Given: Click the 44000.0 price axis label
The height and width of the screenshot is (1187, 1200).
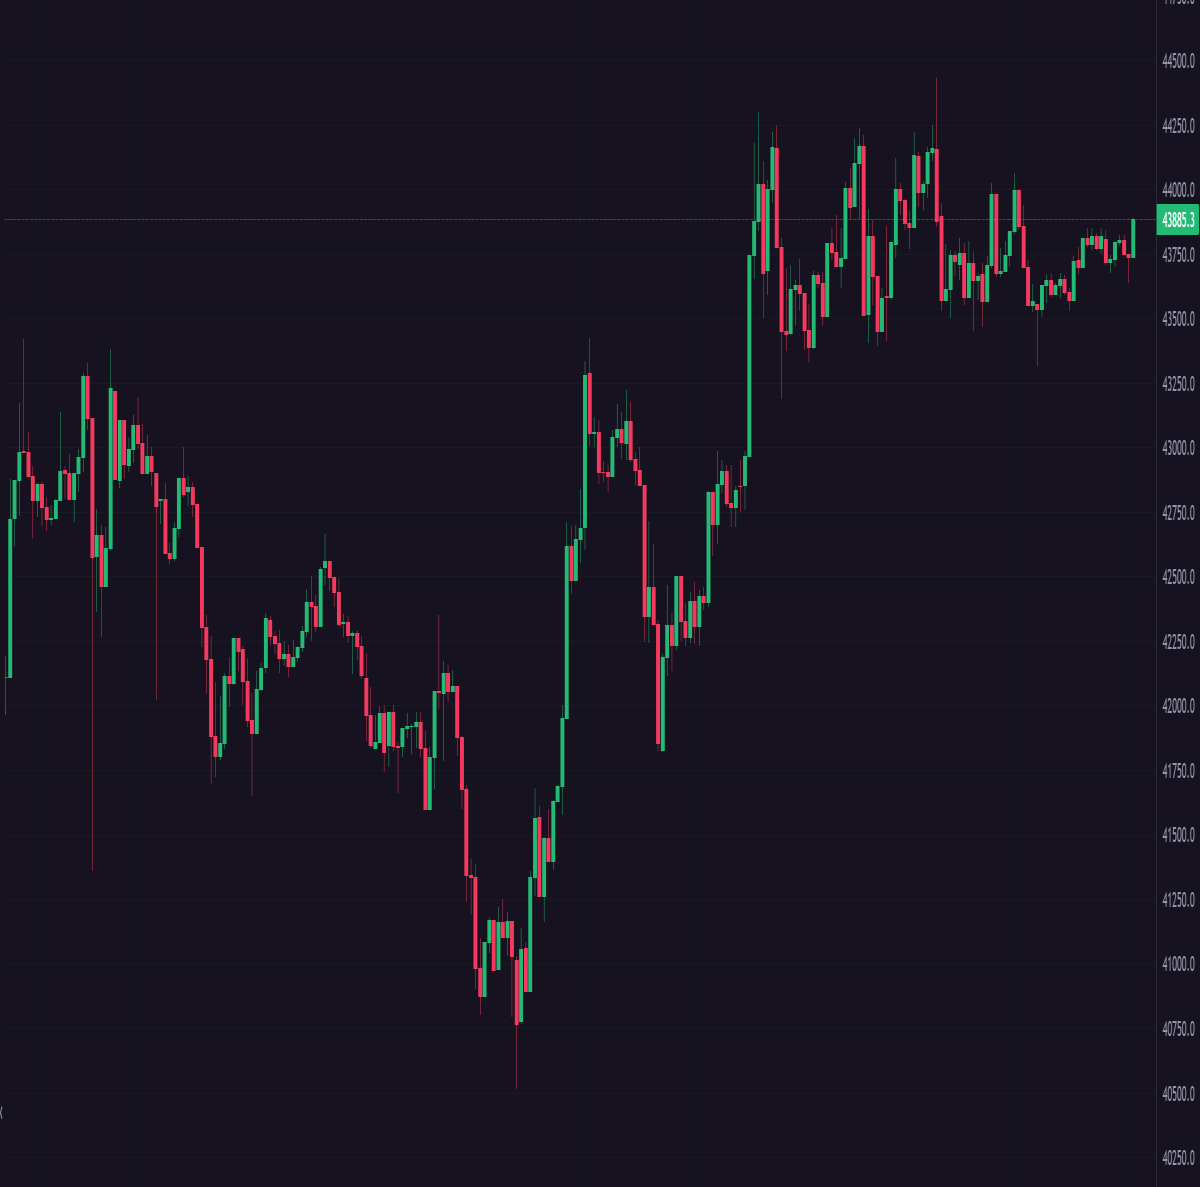Looking at the screenshot, I should point(1178,190).
